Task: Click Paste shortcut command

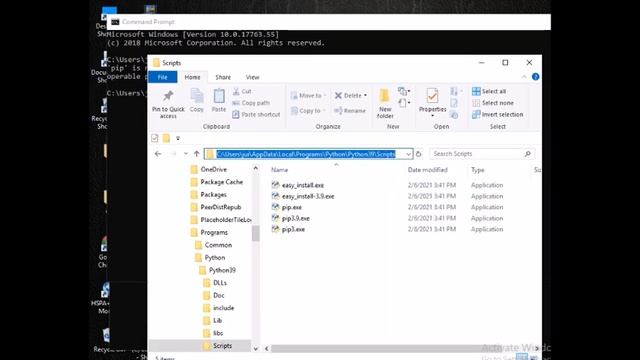Action: [256, 115]
